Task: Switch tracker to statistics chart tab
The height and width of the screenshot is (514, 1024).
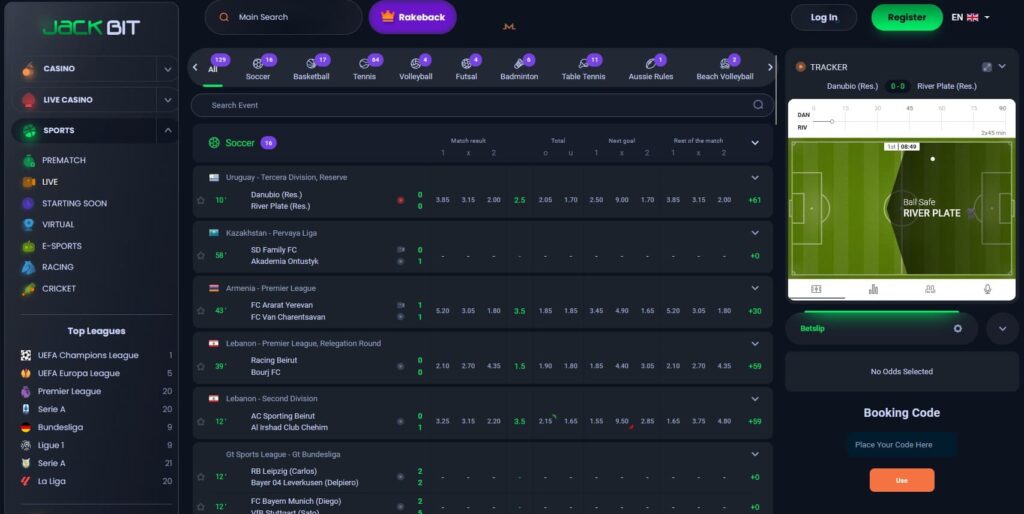Action: click(873, 289)
